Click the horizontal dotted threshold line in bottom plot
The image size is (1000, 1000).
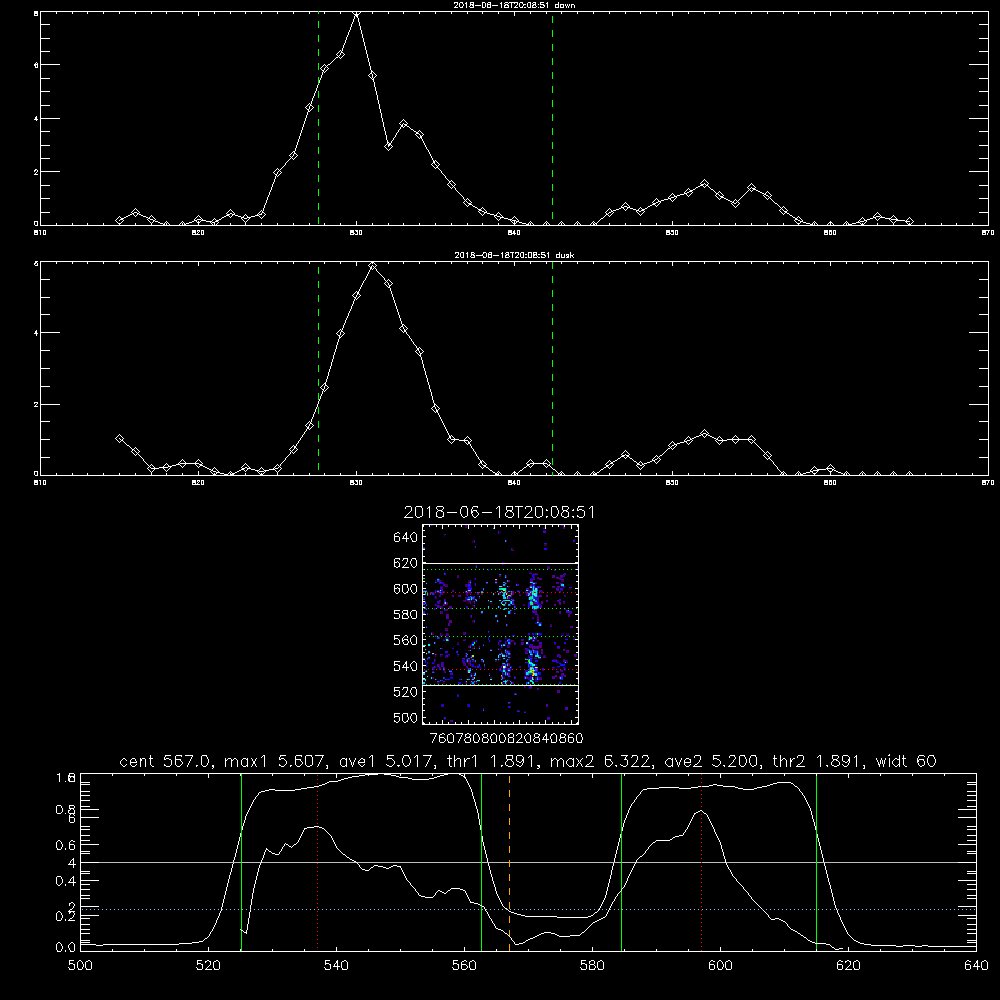pos(528,909)
